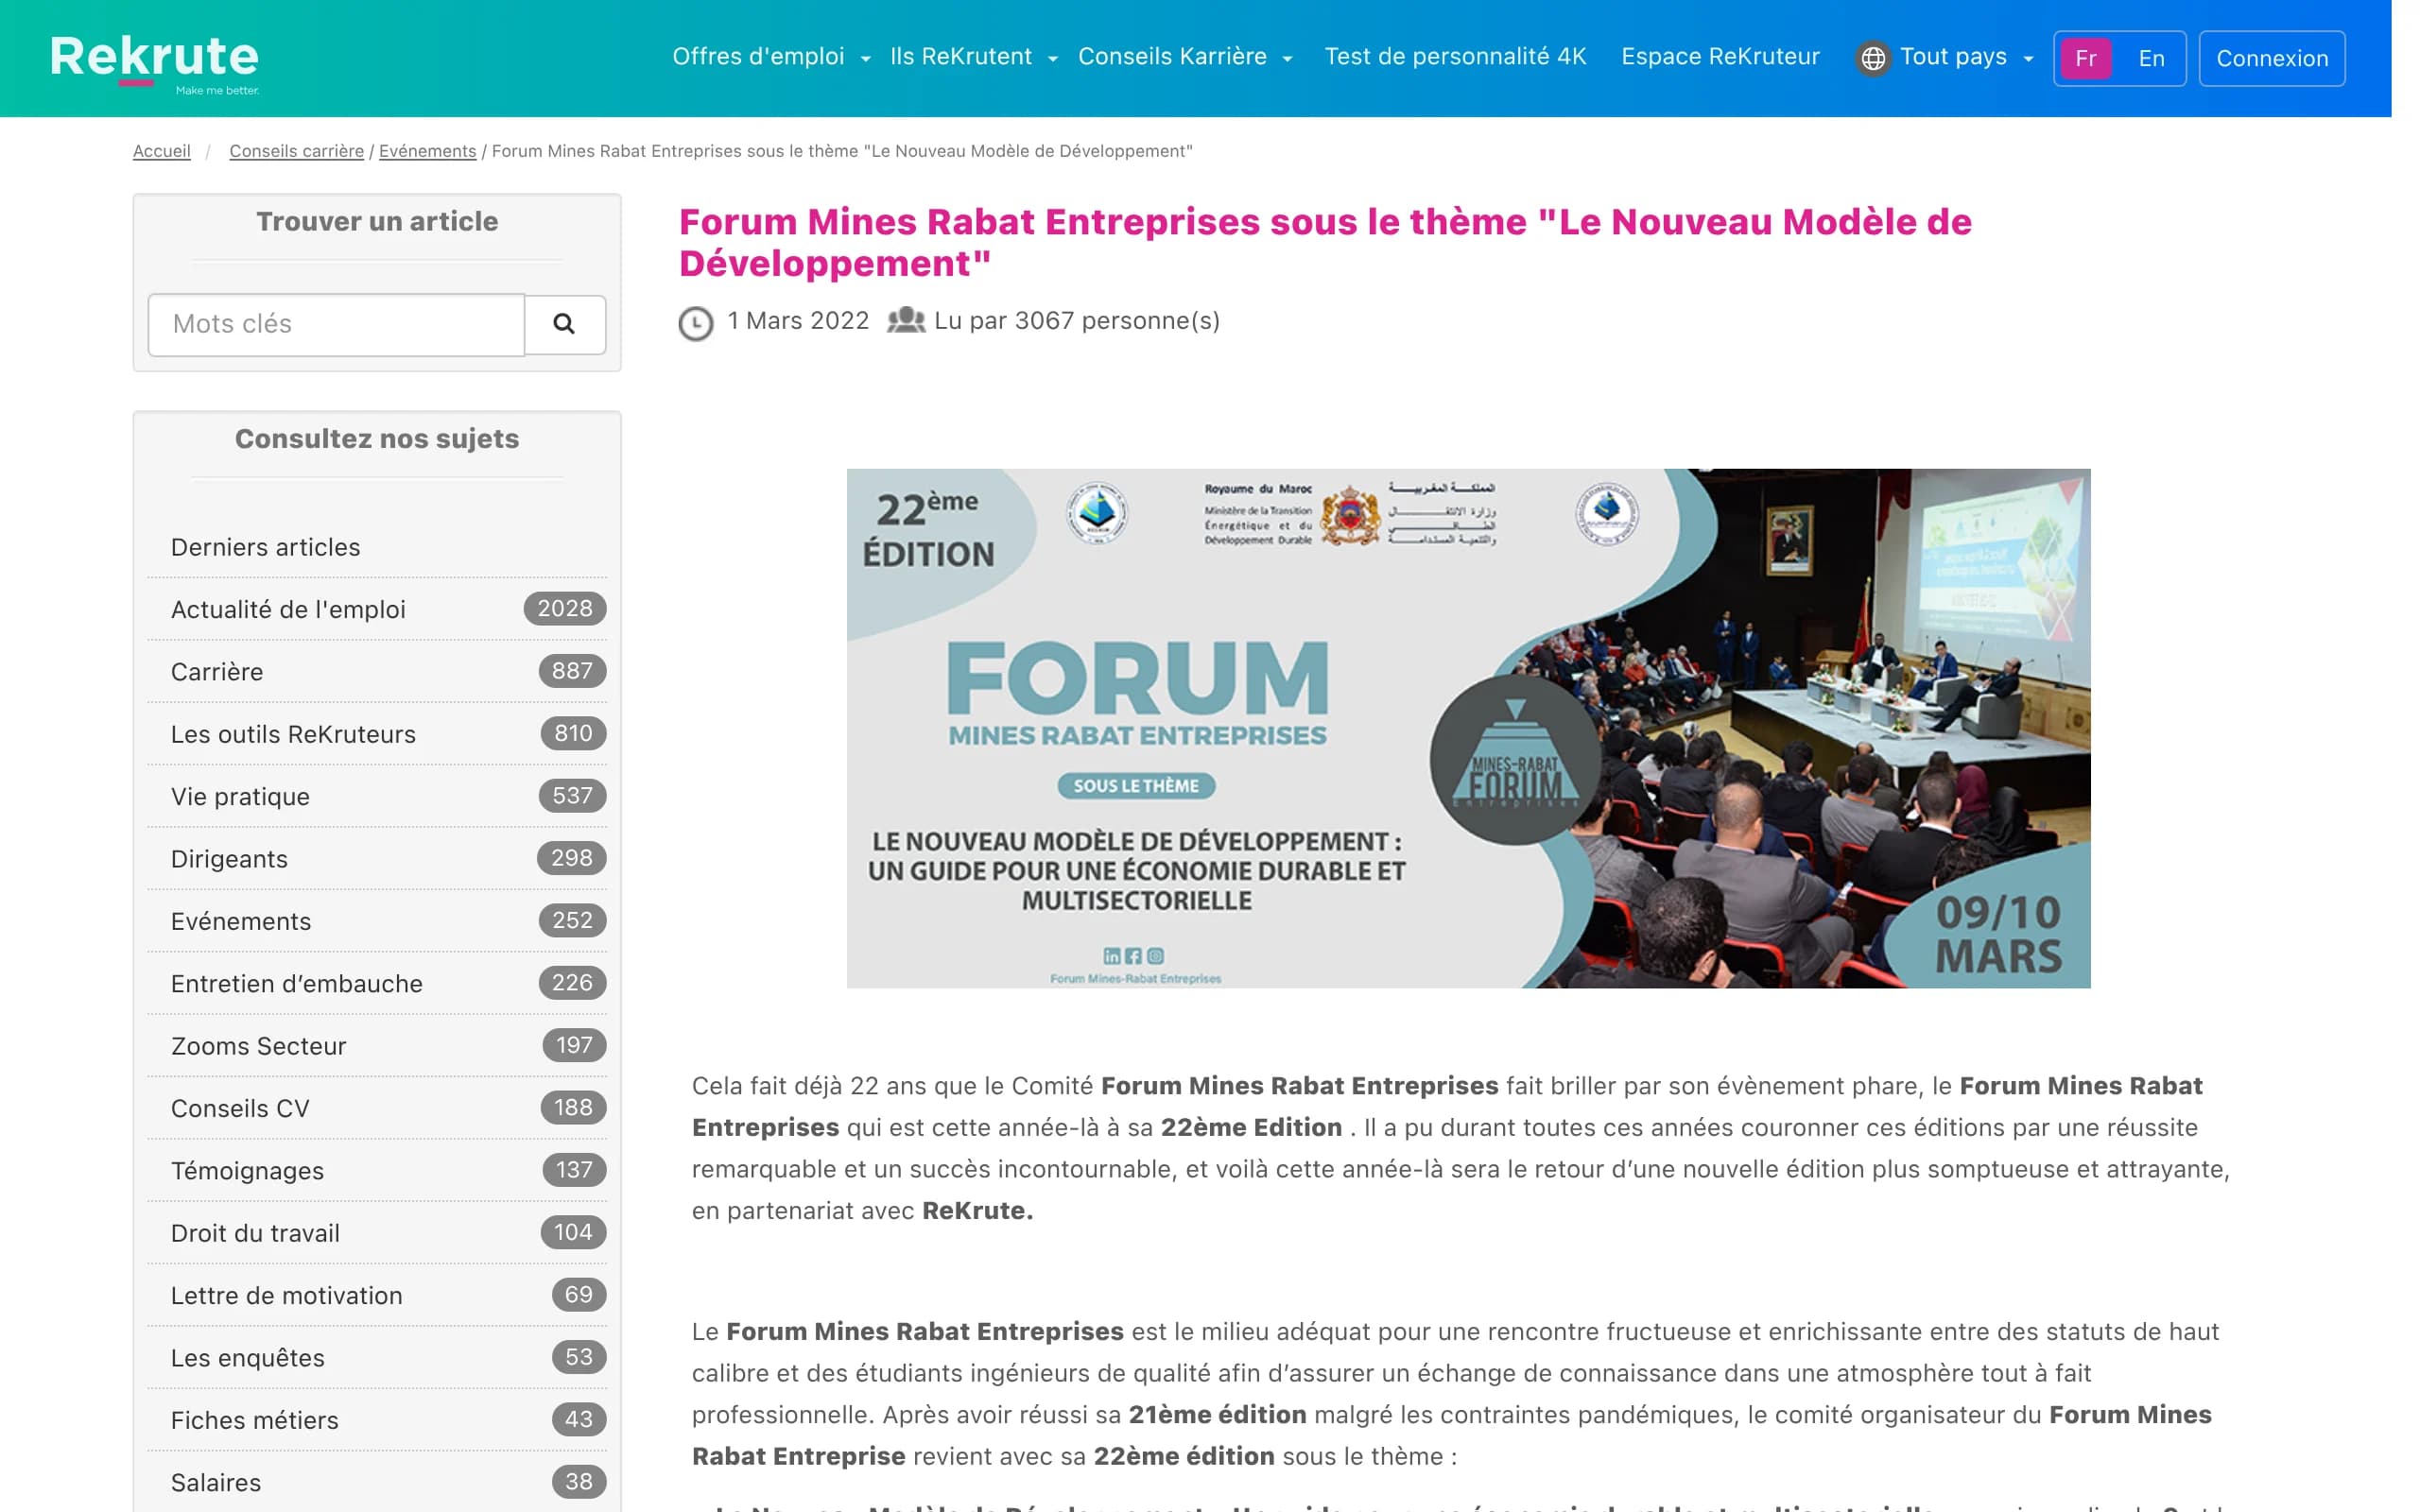This screenshot has height=1512, width=2420.
Task: Open Test de personnalité 4K
Action: [x=1455, y=57]
